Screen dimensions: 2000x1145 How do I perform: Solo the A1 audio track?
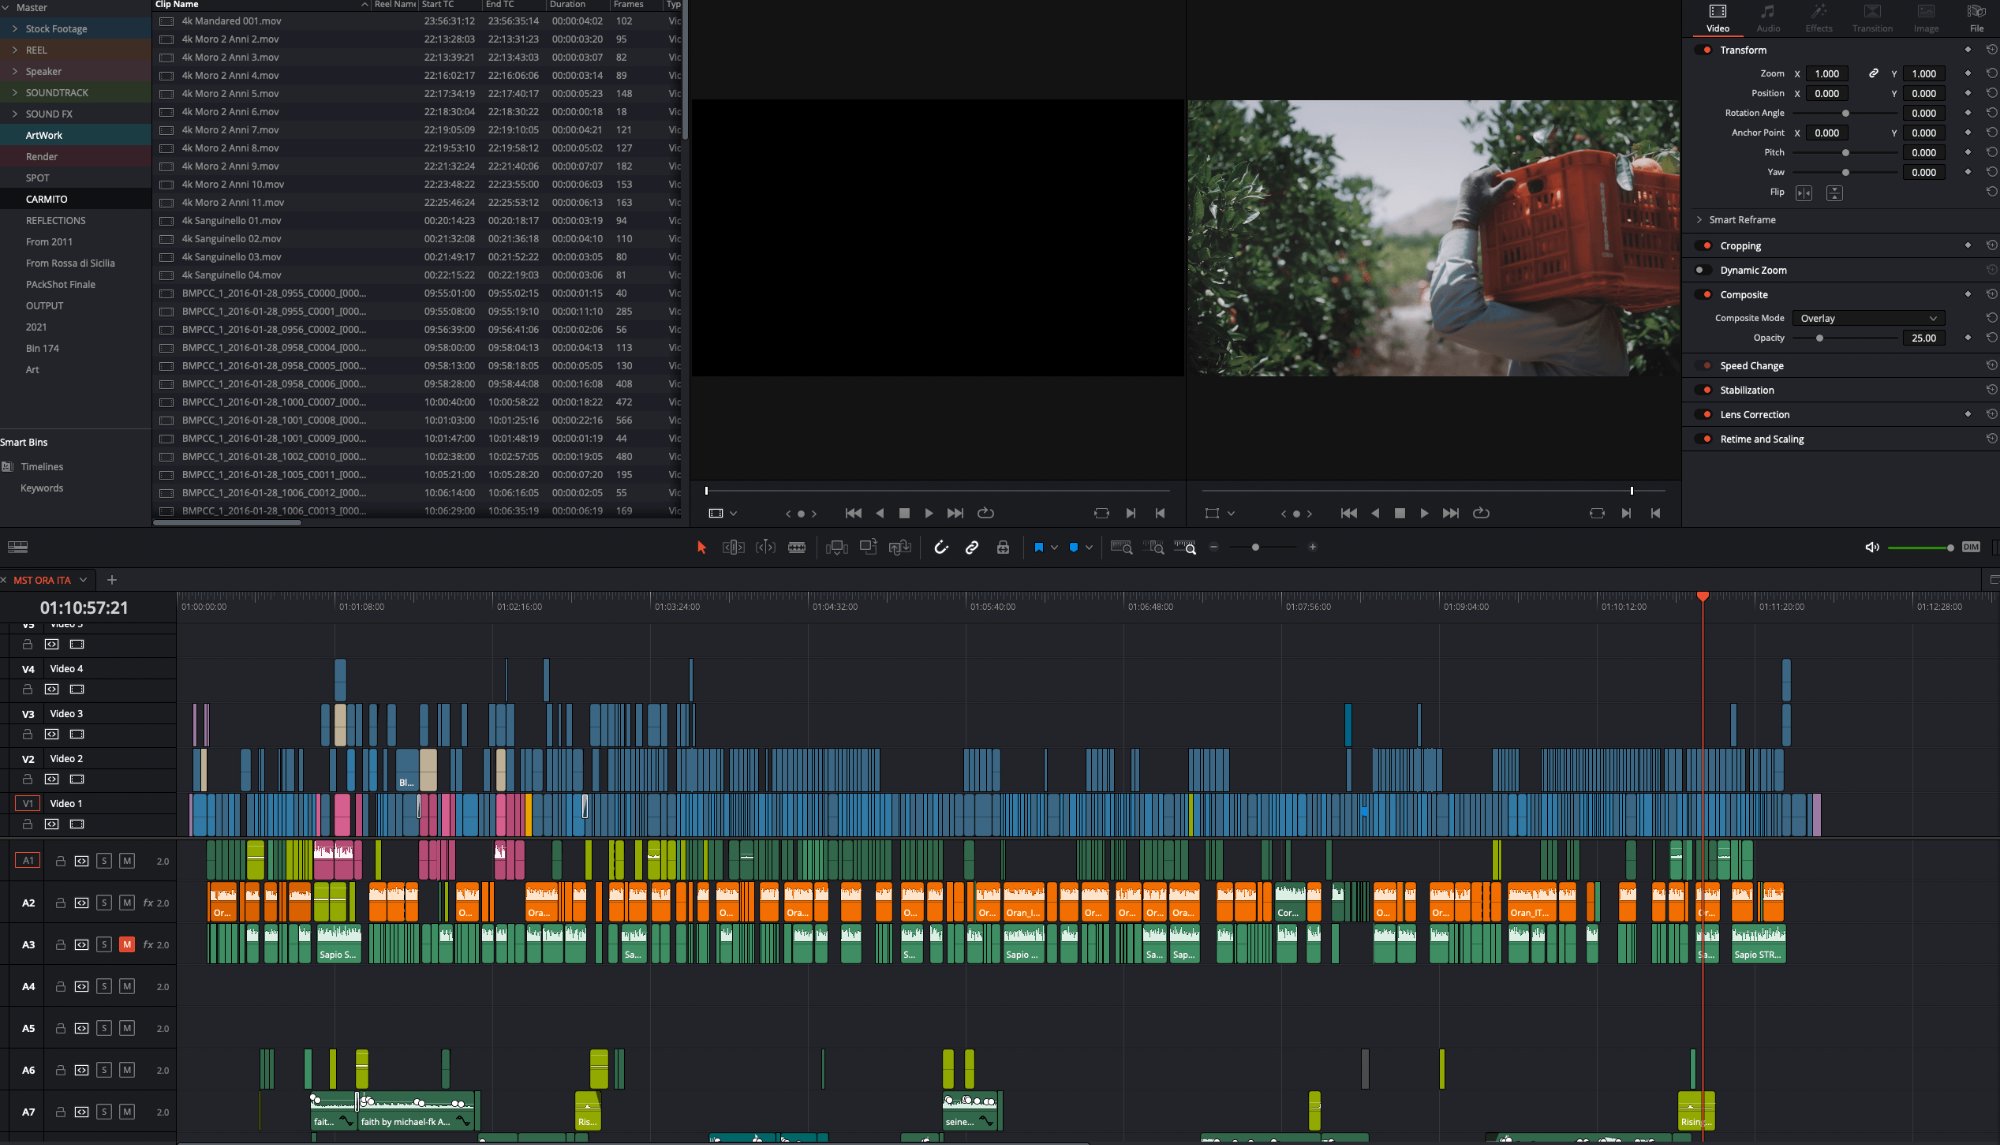[x=103, y=859]
